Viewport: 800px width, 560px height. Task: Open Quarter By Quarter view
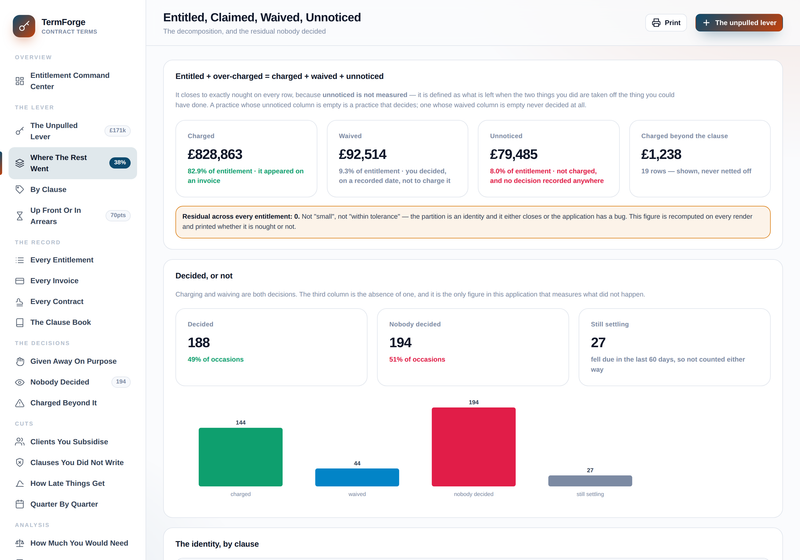(x=72, y=504)
